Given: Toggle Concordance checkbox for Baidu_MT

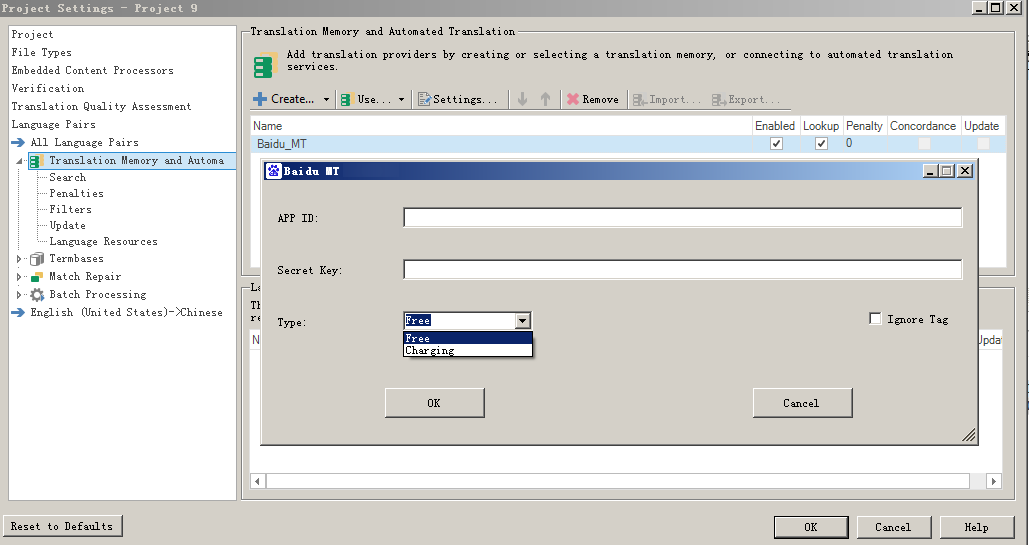Looking at the screenshot, I should pyautogui.click(x=924, y=143).
